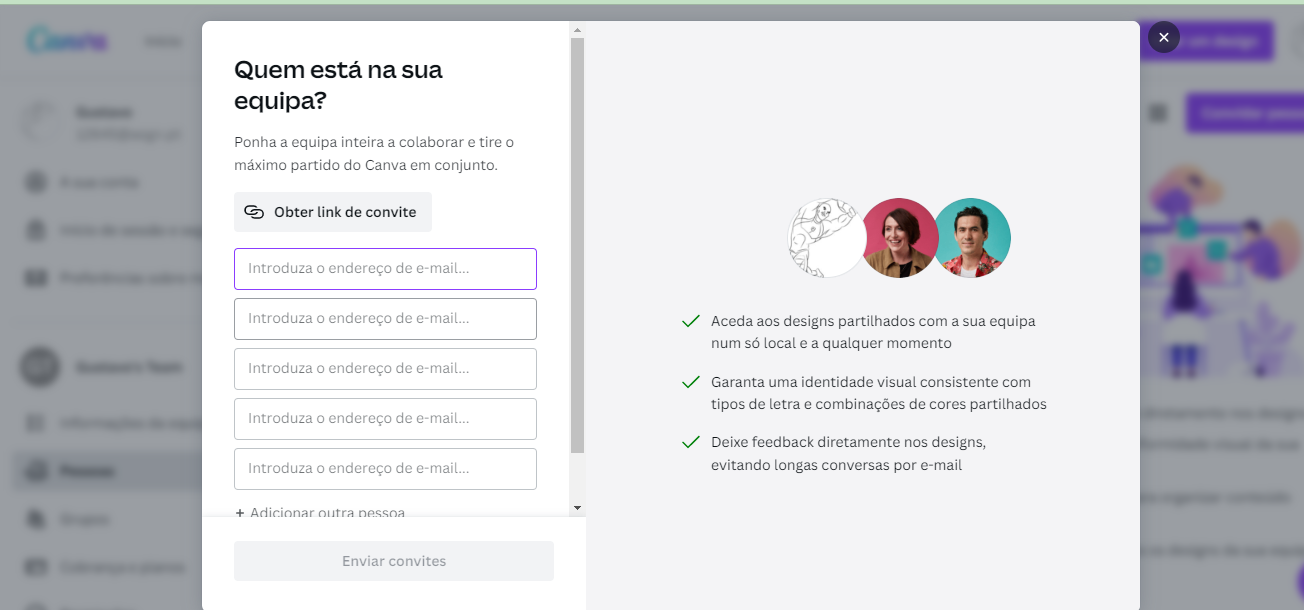Click Adicionar outra pessoa plus link

click(320, 512)
